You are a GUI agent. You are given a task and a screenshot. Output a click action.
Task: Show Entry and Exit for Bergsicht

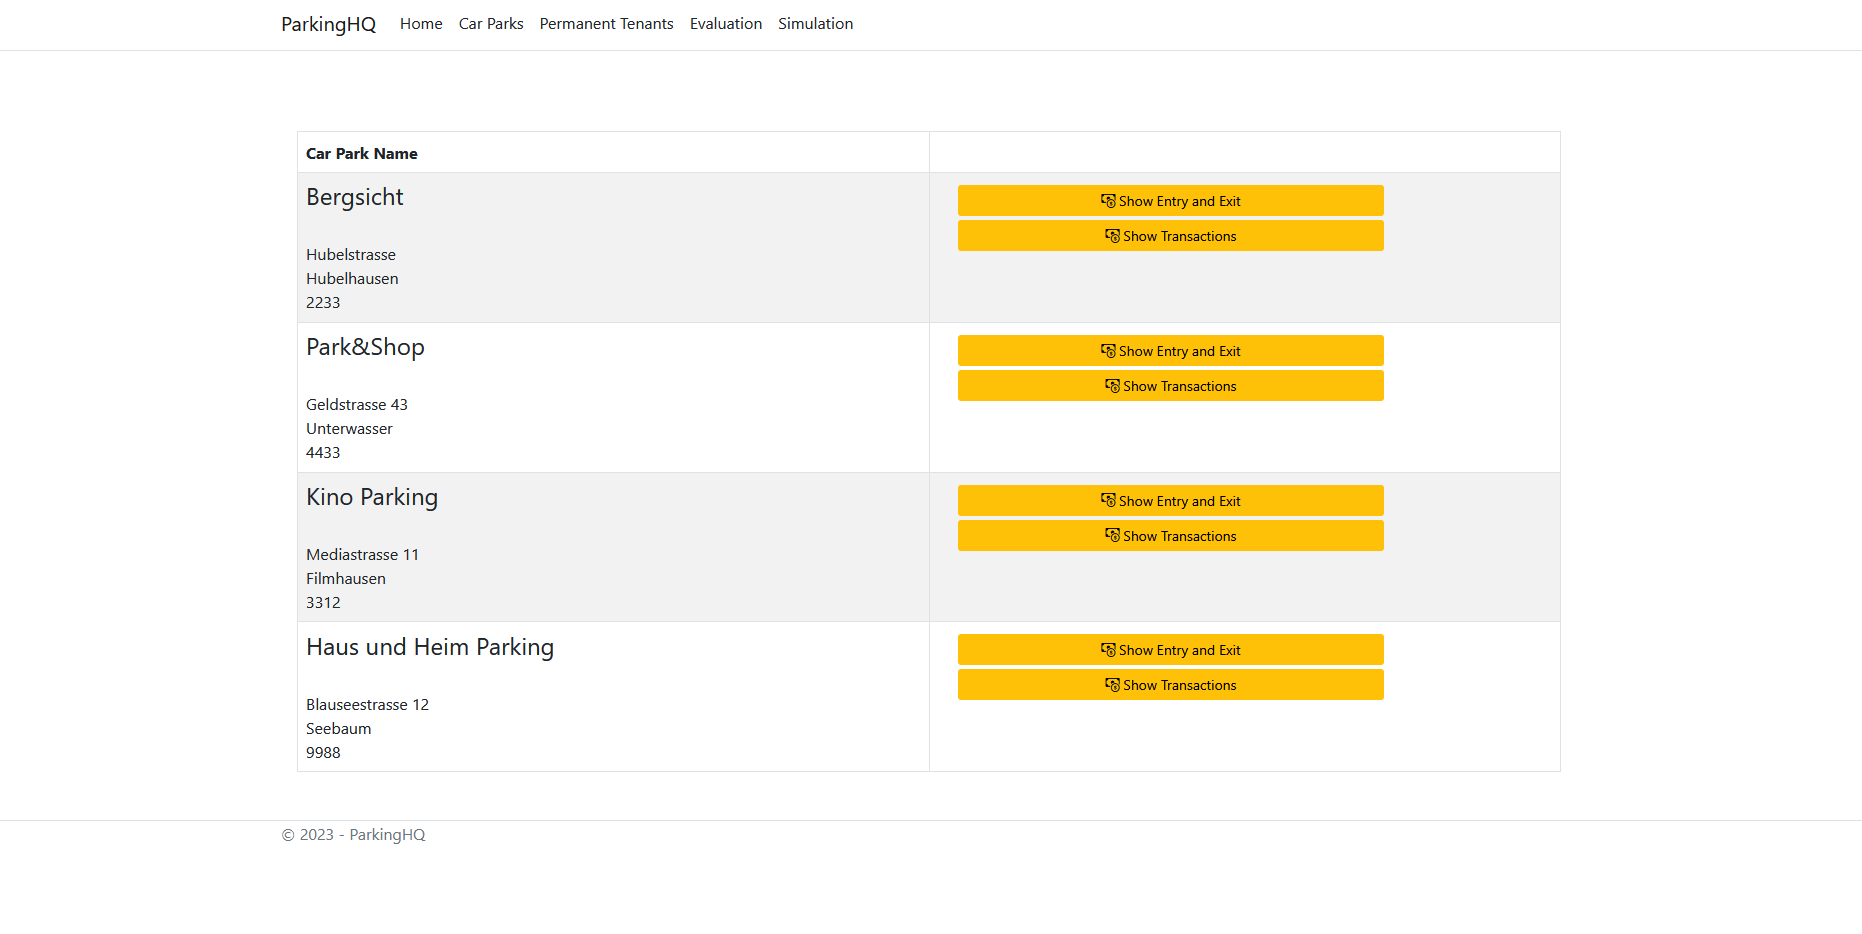tap(1171, 201)
